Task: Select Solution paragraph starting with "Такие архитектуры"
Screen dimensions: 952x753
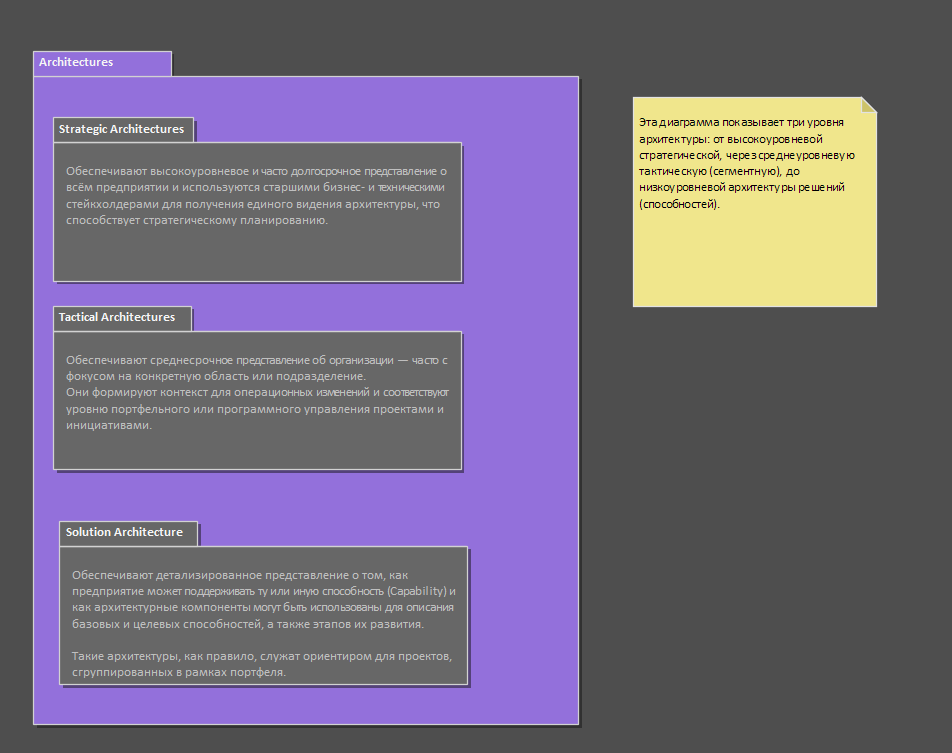Action: point(264,664)
